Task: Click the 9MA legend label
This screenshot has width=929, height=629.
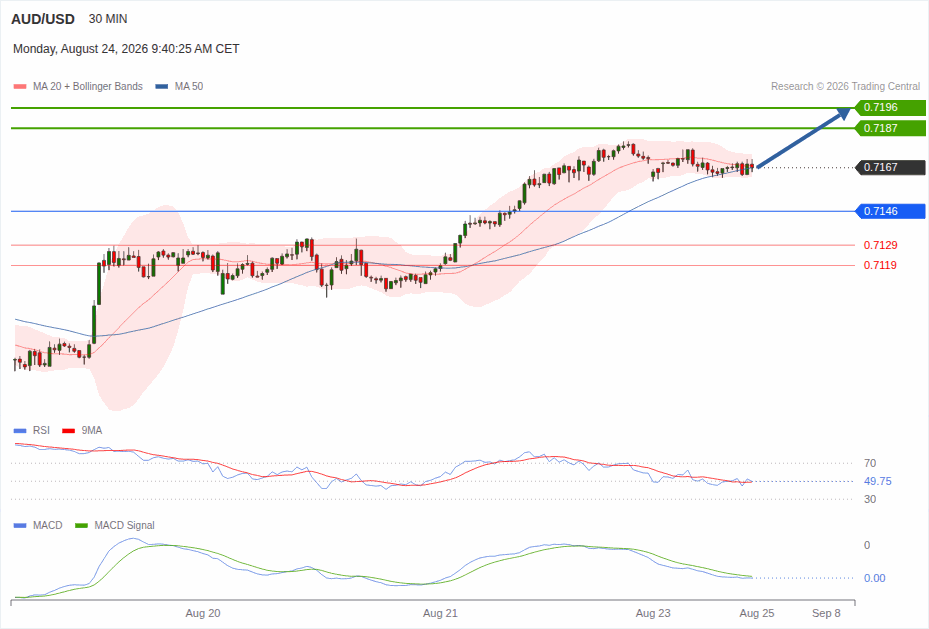Action: point(92,431)
